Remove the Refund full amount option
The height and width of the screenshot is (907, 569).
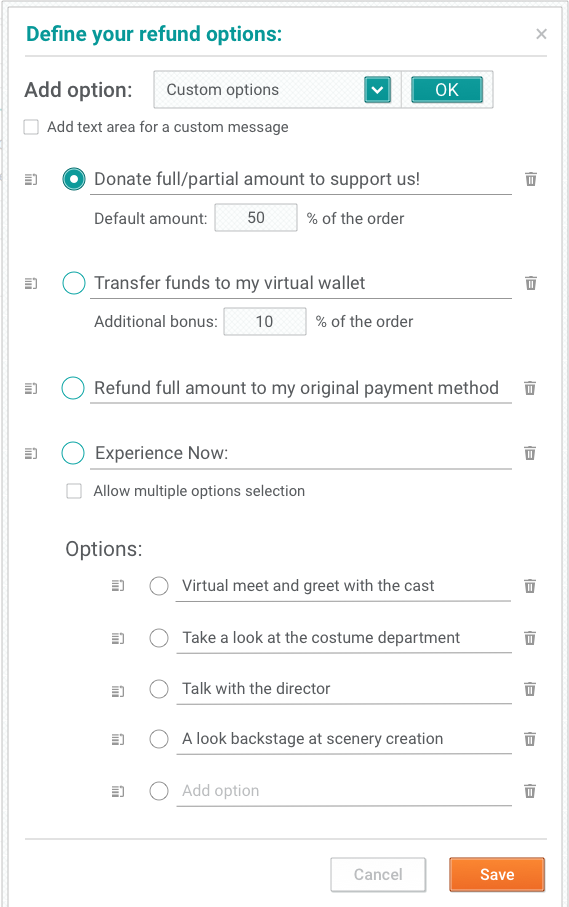tap(530, 388)
